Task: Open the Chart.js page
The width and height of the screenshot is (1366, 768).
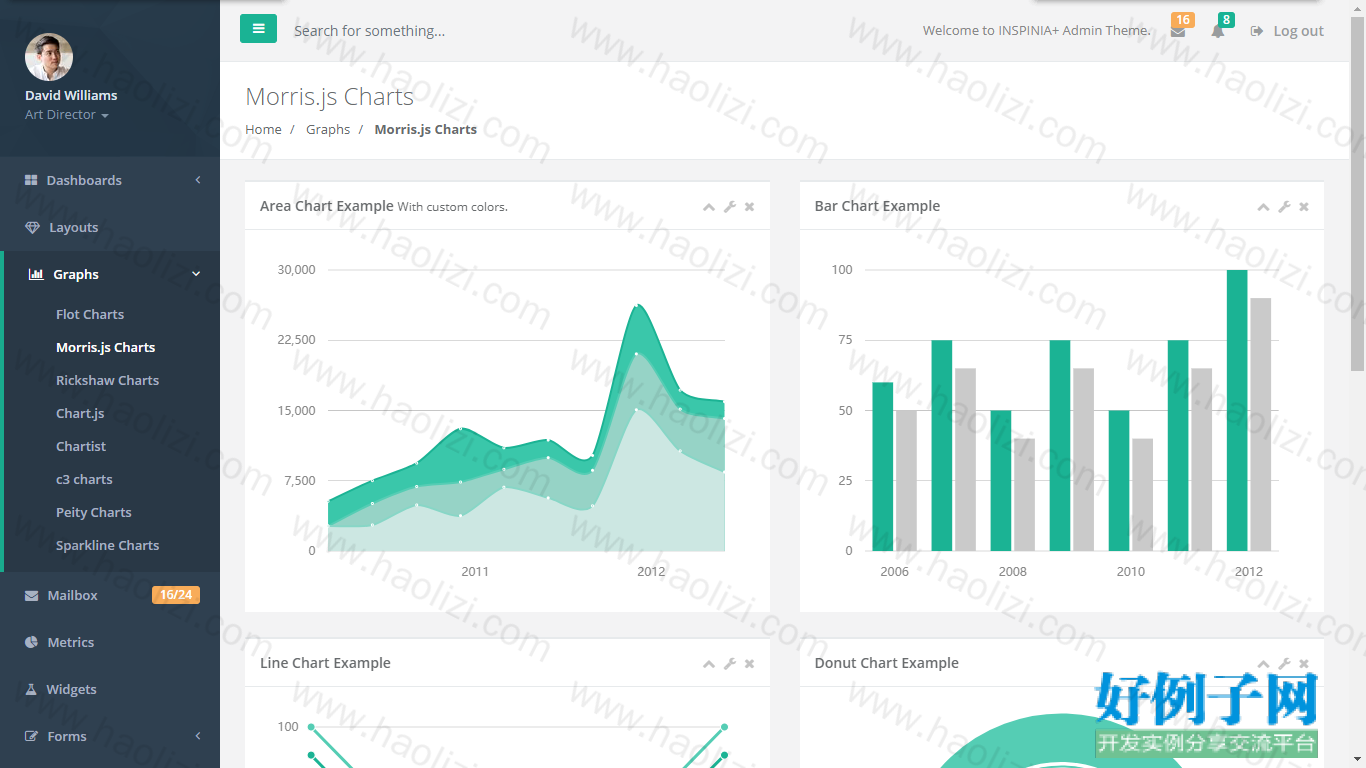Action: click(x=80, y=413)
